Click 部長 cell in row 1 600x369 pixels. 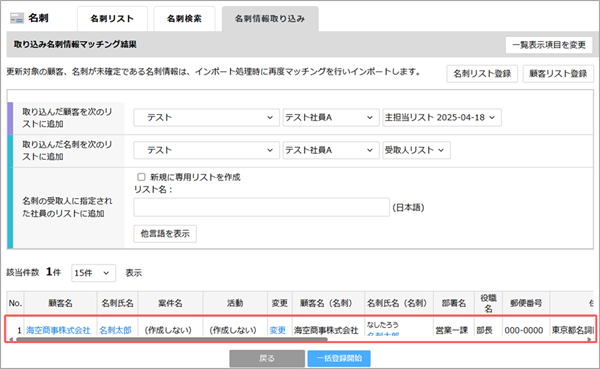click(484, 330)
